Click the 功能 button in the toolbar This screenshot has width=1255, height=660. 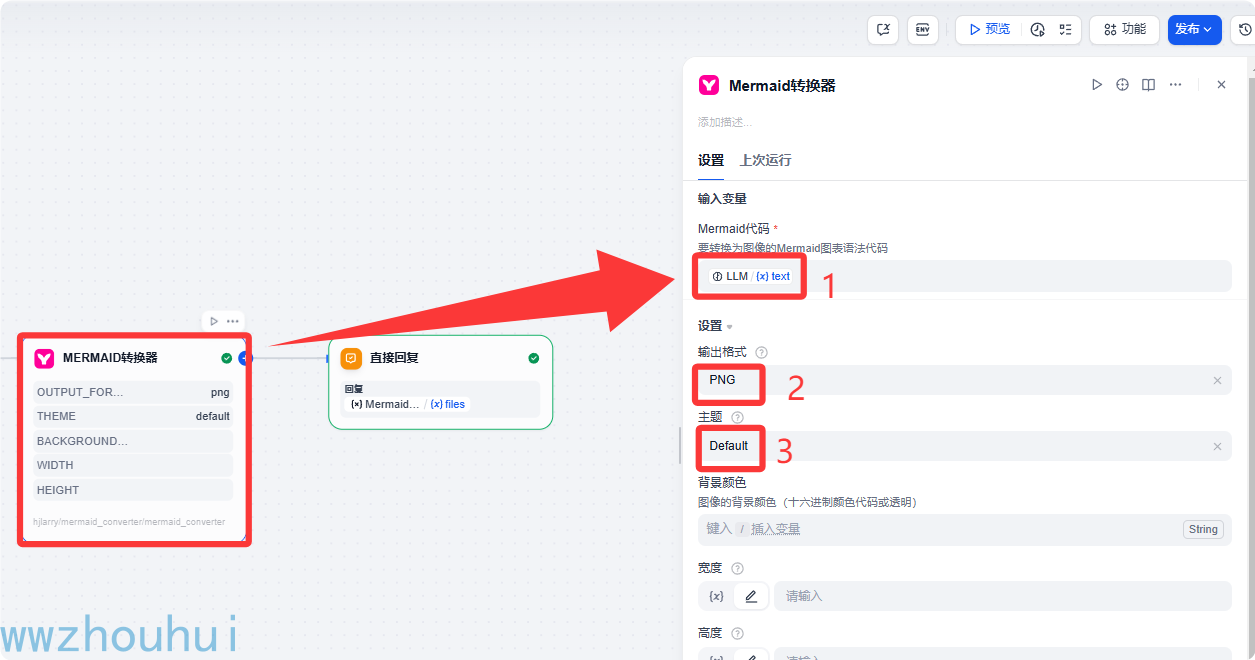pyautogui.click(x=1124, y=30)
